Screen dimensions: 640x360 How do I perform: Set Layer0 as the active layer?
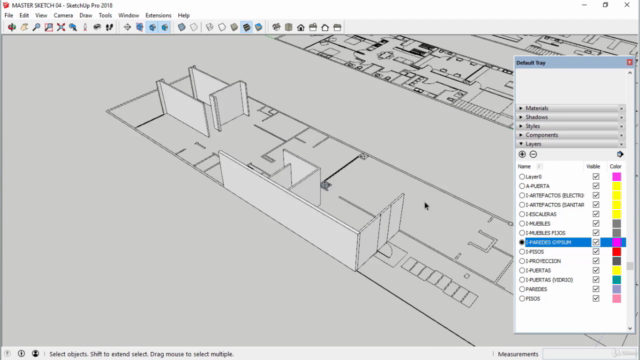[522, 177]
